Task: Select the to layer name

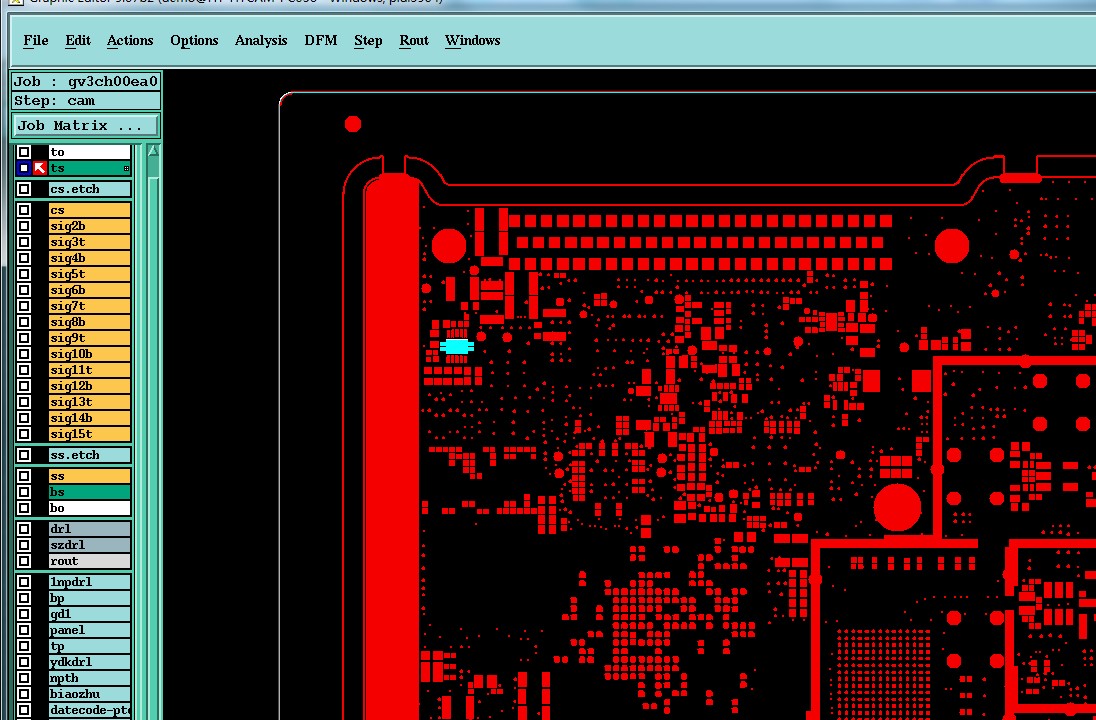Action: click(89, 152)
